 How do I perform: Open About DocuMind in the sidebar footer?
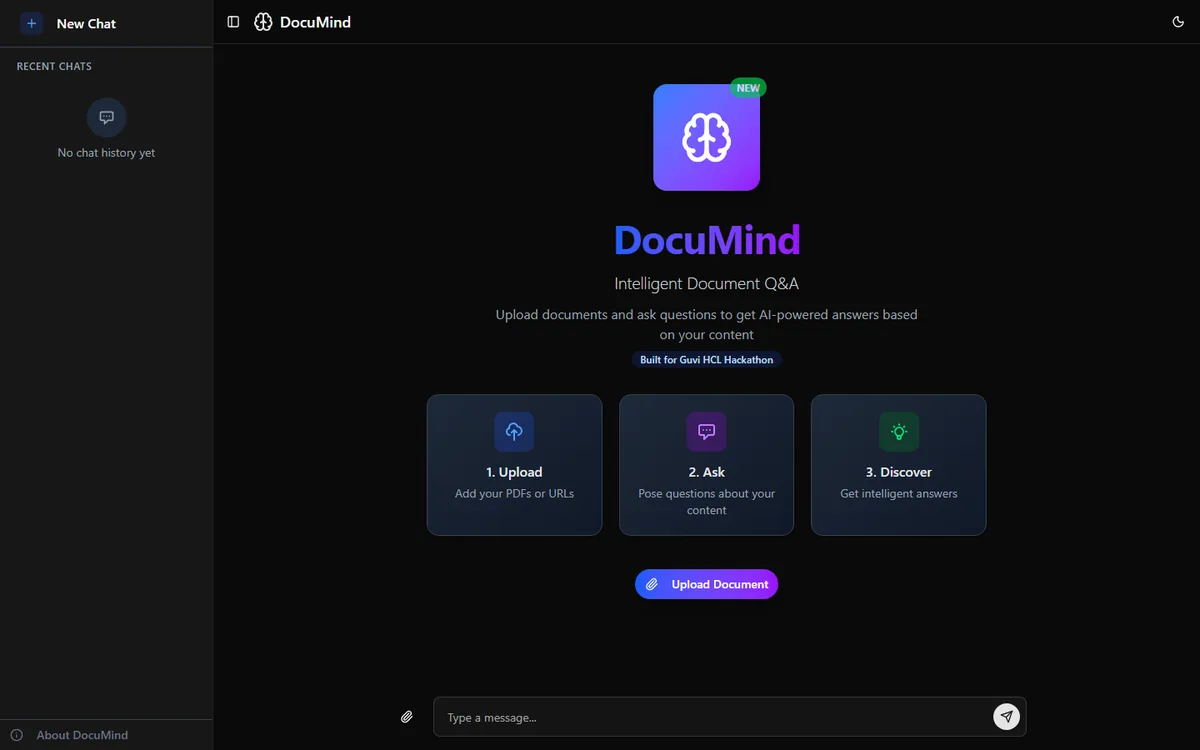pyautogui.click(x=106, y=735)
